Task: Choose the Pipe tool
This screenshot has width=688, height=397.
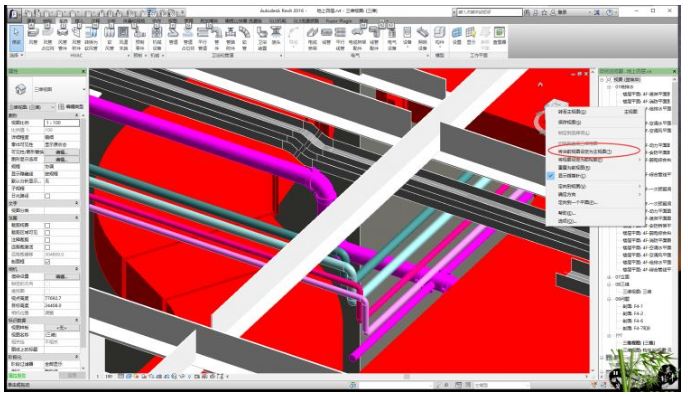Action: (173, 37)
